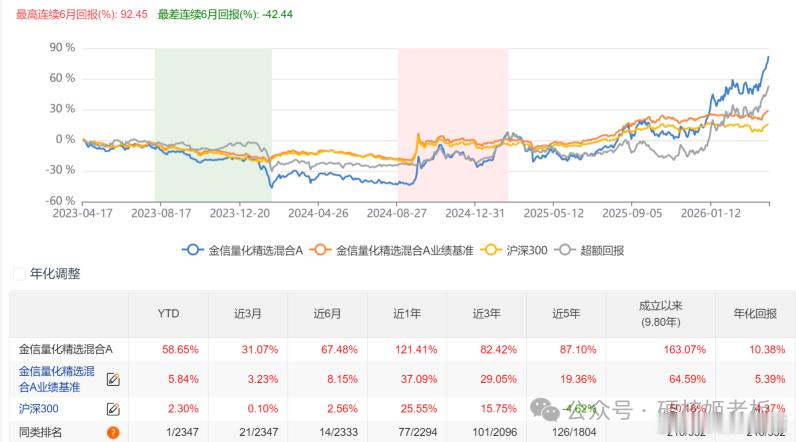Select the 近3月 column header

pyautogui.click(x=248, y=314)
